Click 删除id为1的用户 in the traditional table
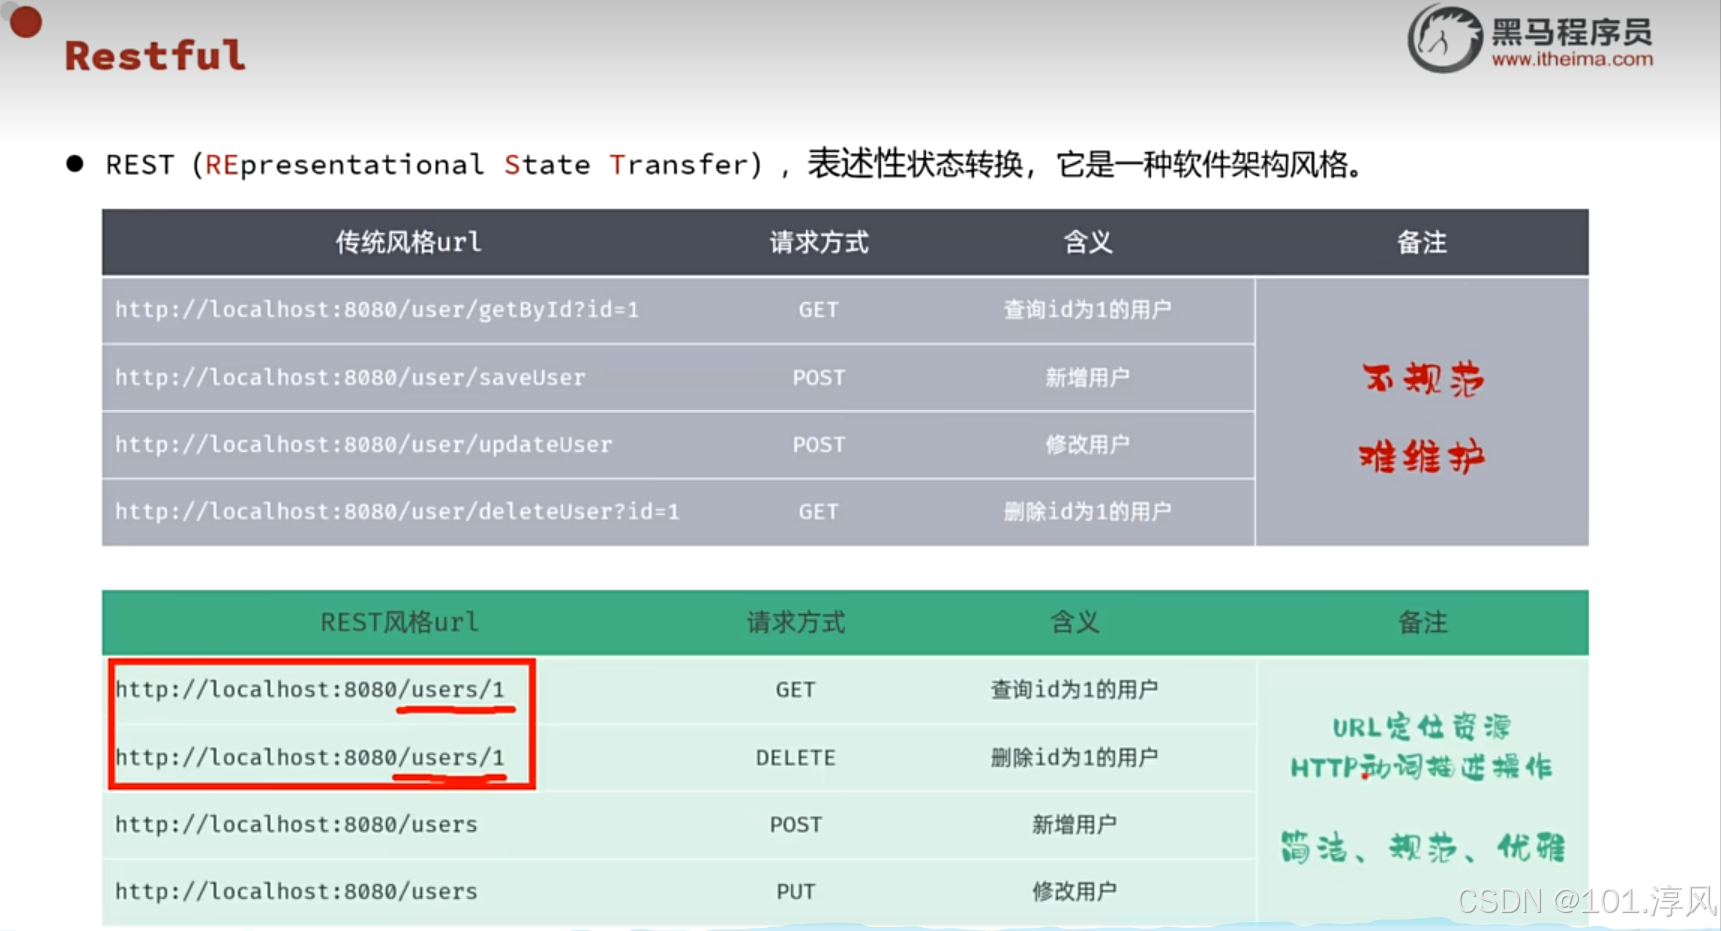The image size is (1721, 931). point(1087,512)
